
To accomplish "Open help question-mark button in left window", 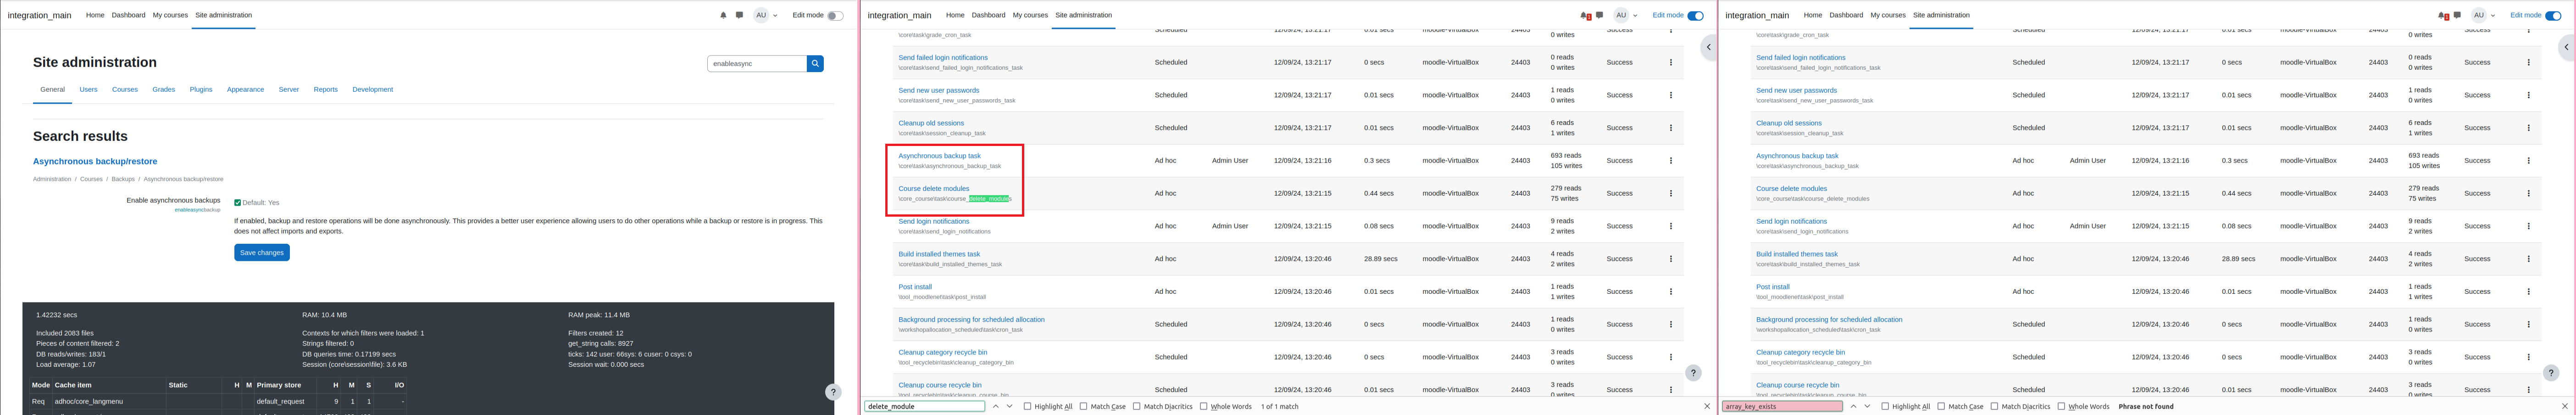I will click(833, 392).
